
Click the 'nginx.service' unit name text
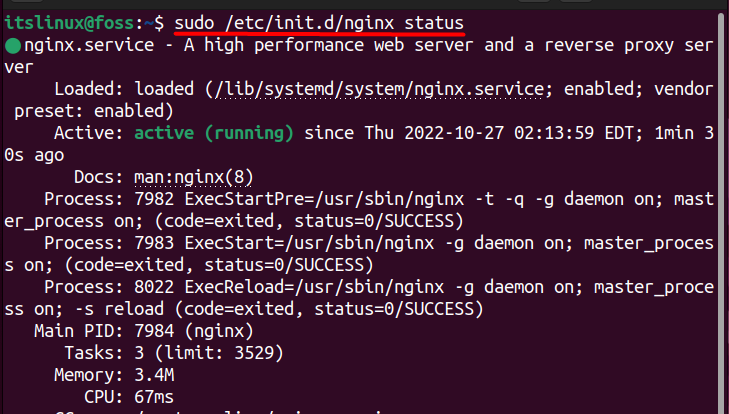pyautogui.click(x=89, y=46)
